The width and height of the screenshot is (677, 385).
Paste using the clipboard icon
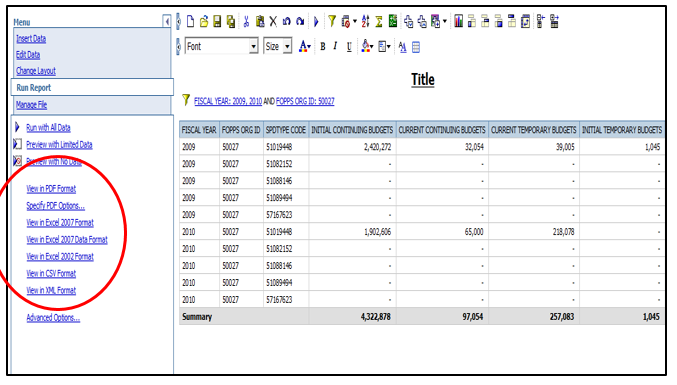(260, 21)
